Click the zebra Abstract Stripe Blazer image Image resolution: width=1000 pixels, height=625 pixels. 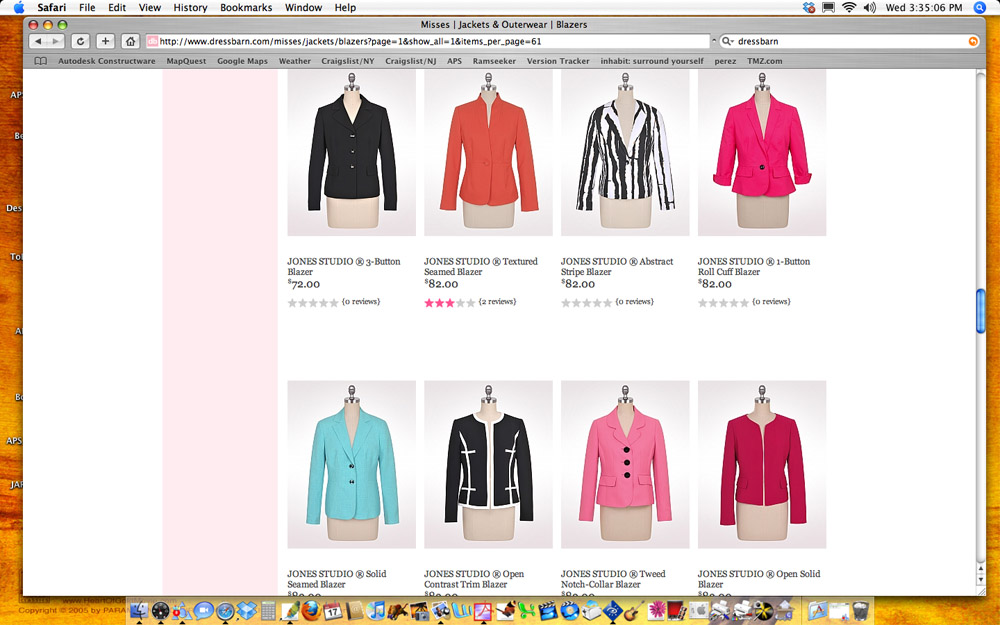[x=625, y=153]
